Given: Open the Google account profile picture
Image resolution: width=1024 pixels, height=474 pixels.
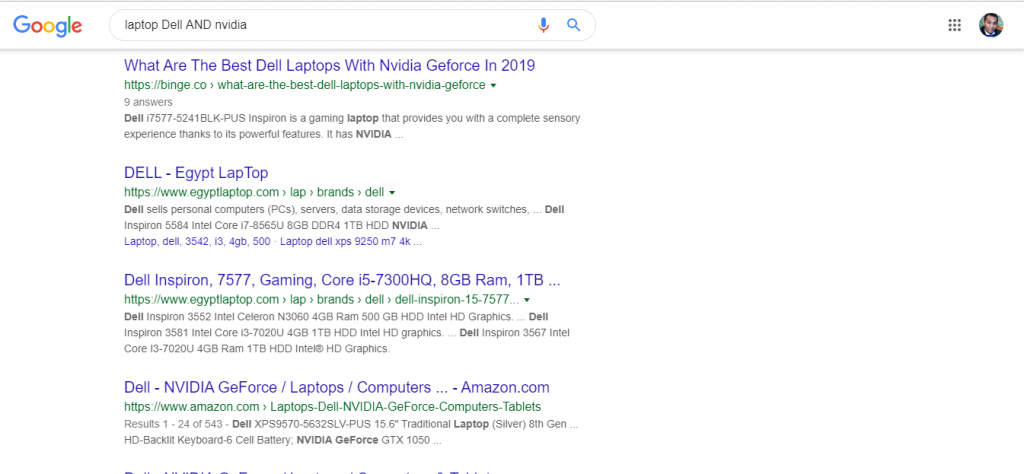Looking at the screenshot, I should (x=991, y=25).
